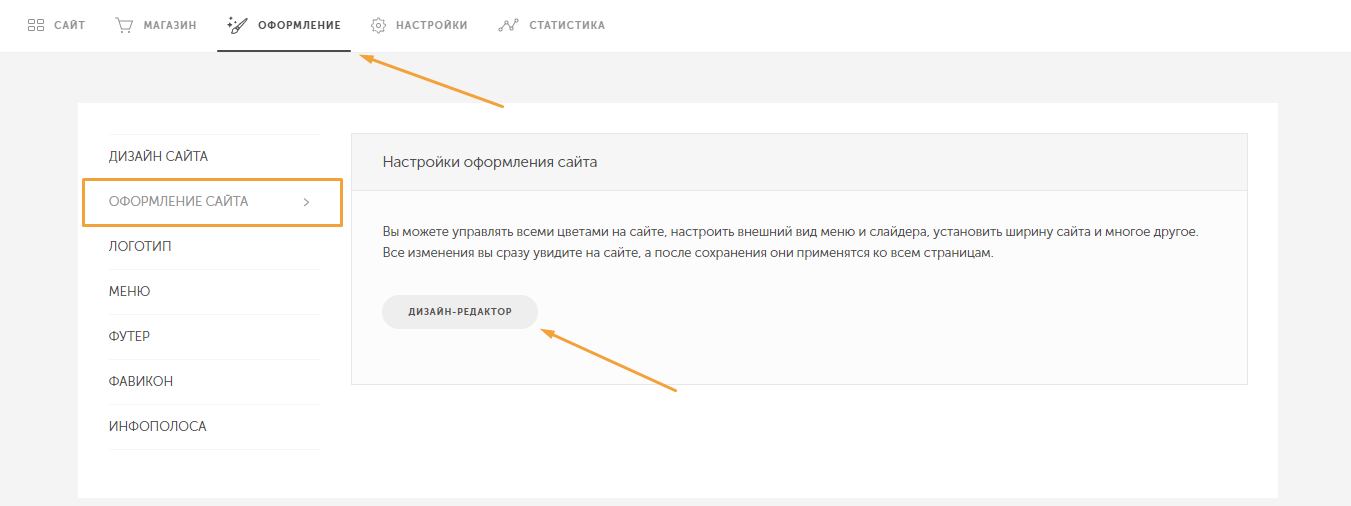Open the ФУТЕР section
The height and width of the screenshot is (506, 1351).
[x=214, y=336]
